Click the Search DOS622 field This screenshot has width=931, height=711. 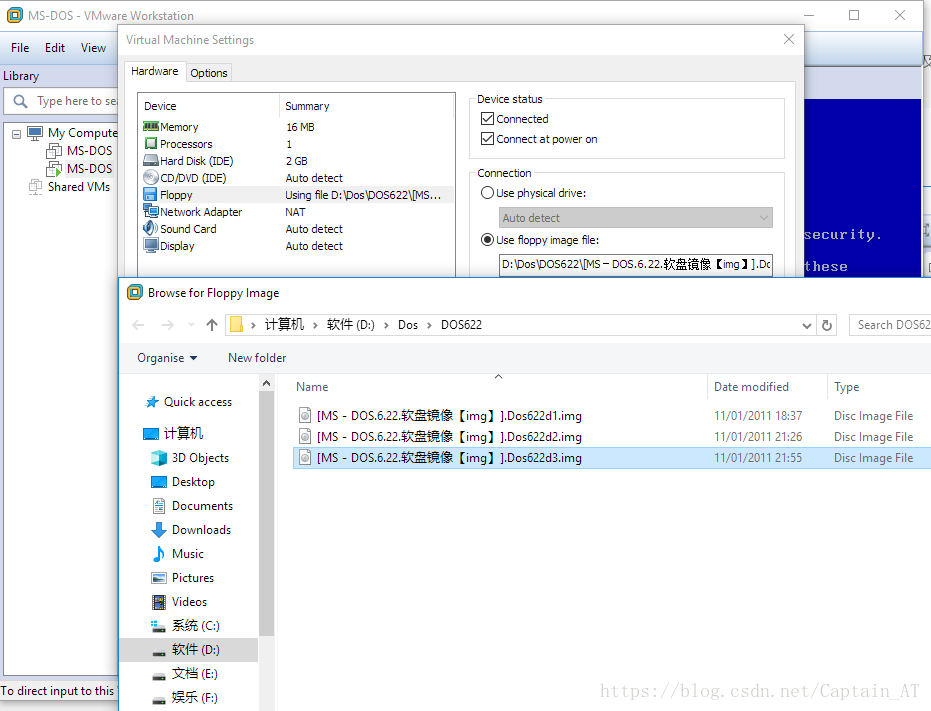point(889,325)
